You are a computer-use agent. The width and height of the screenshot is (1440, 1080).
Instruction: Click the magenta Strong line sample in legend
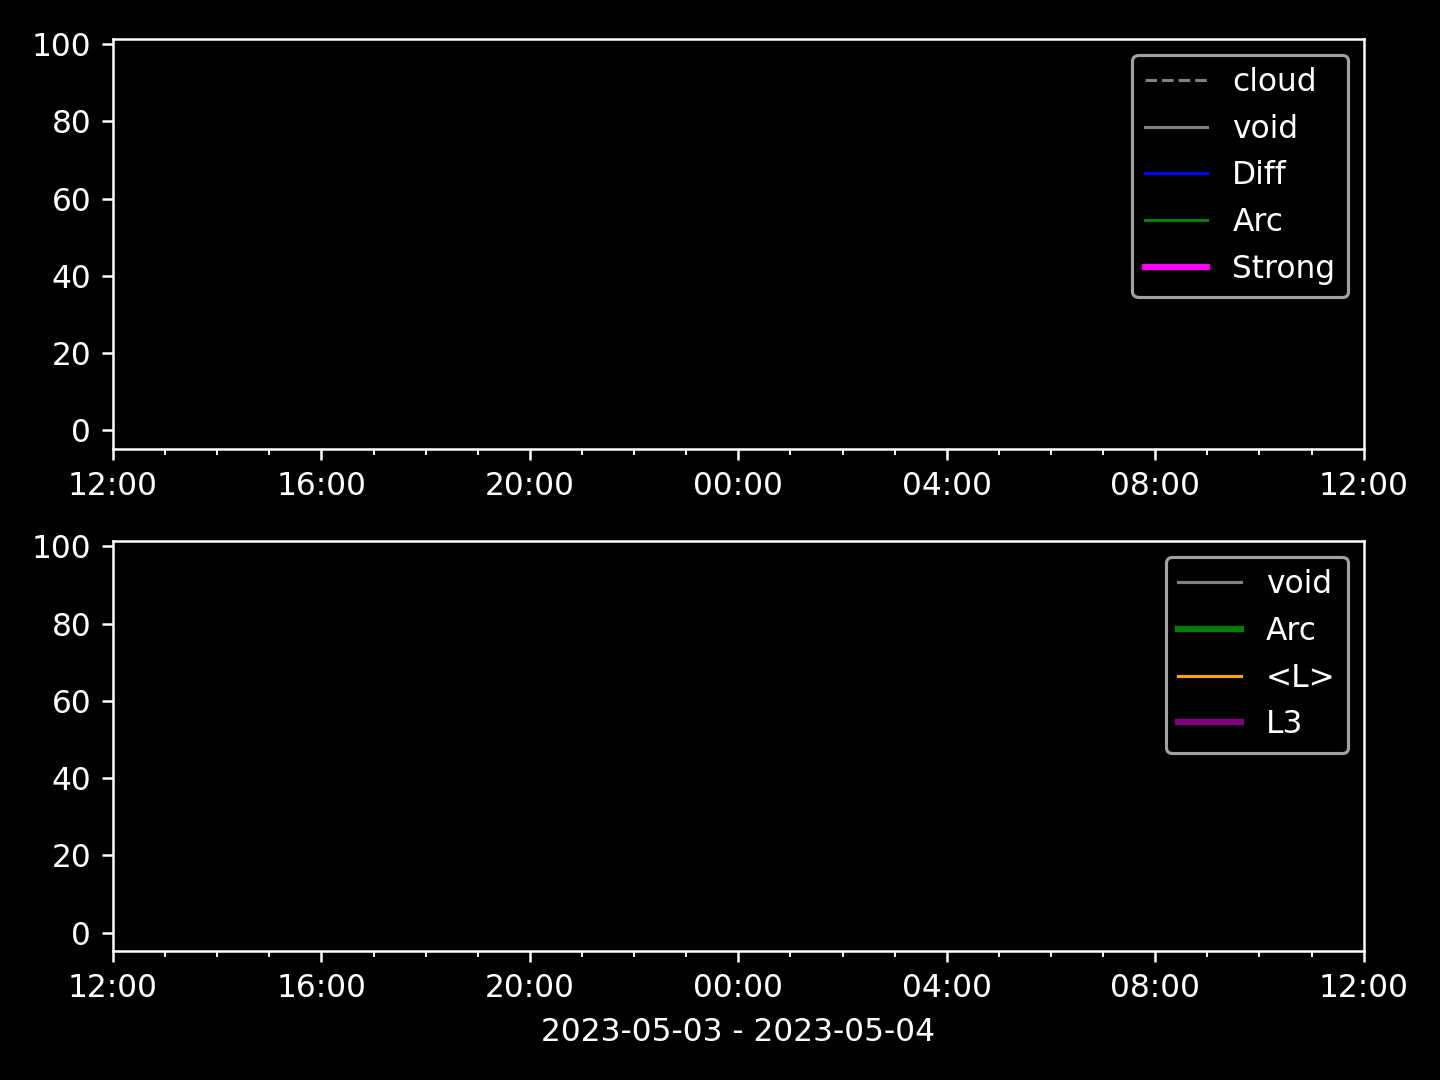tap(1177, 267)
